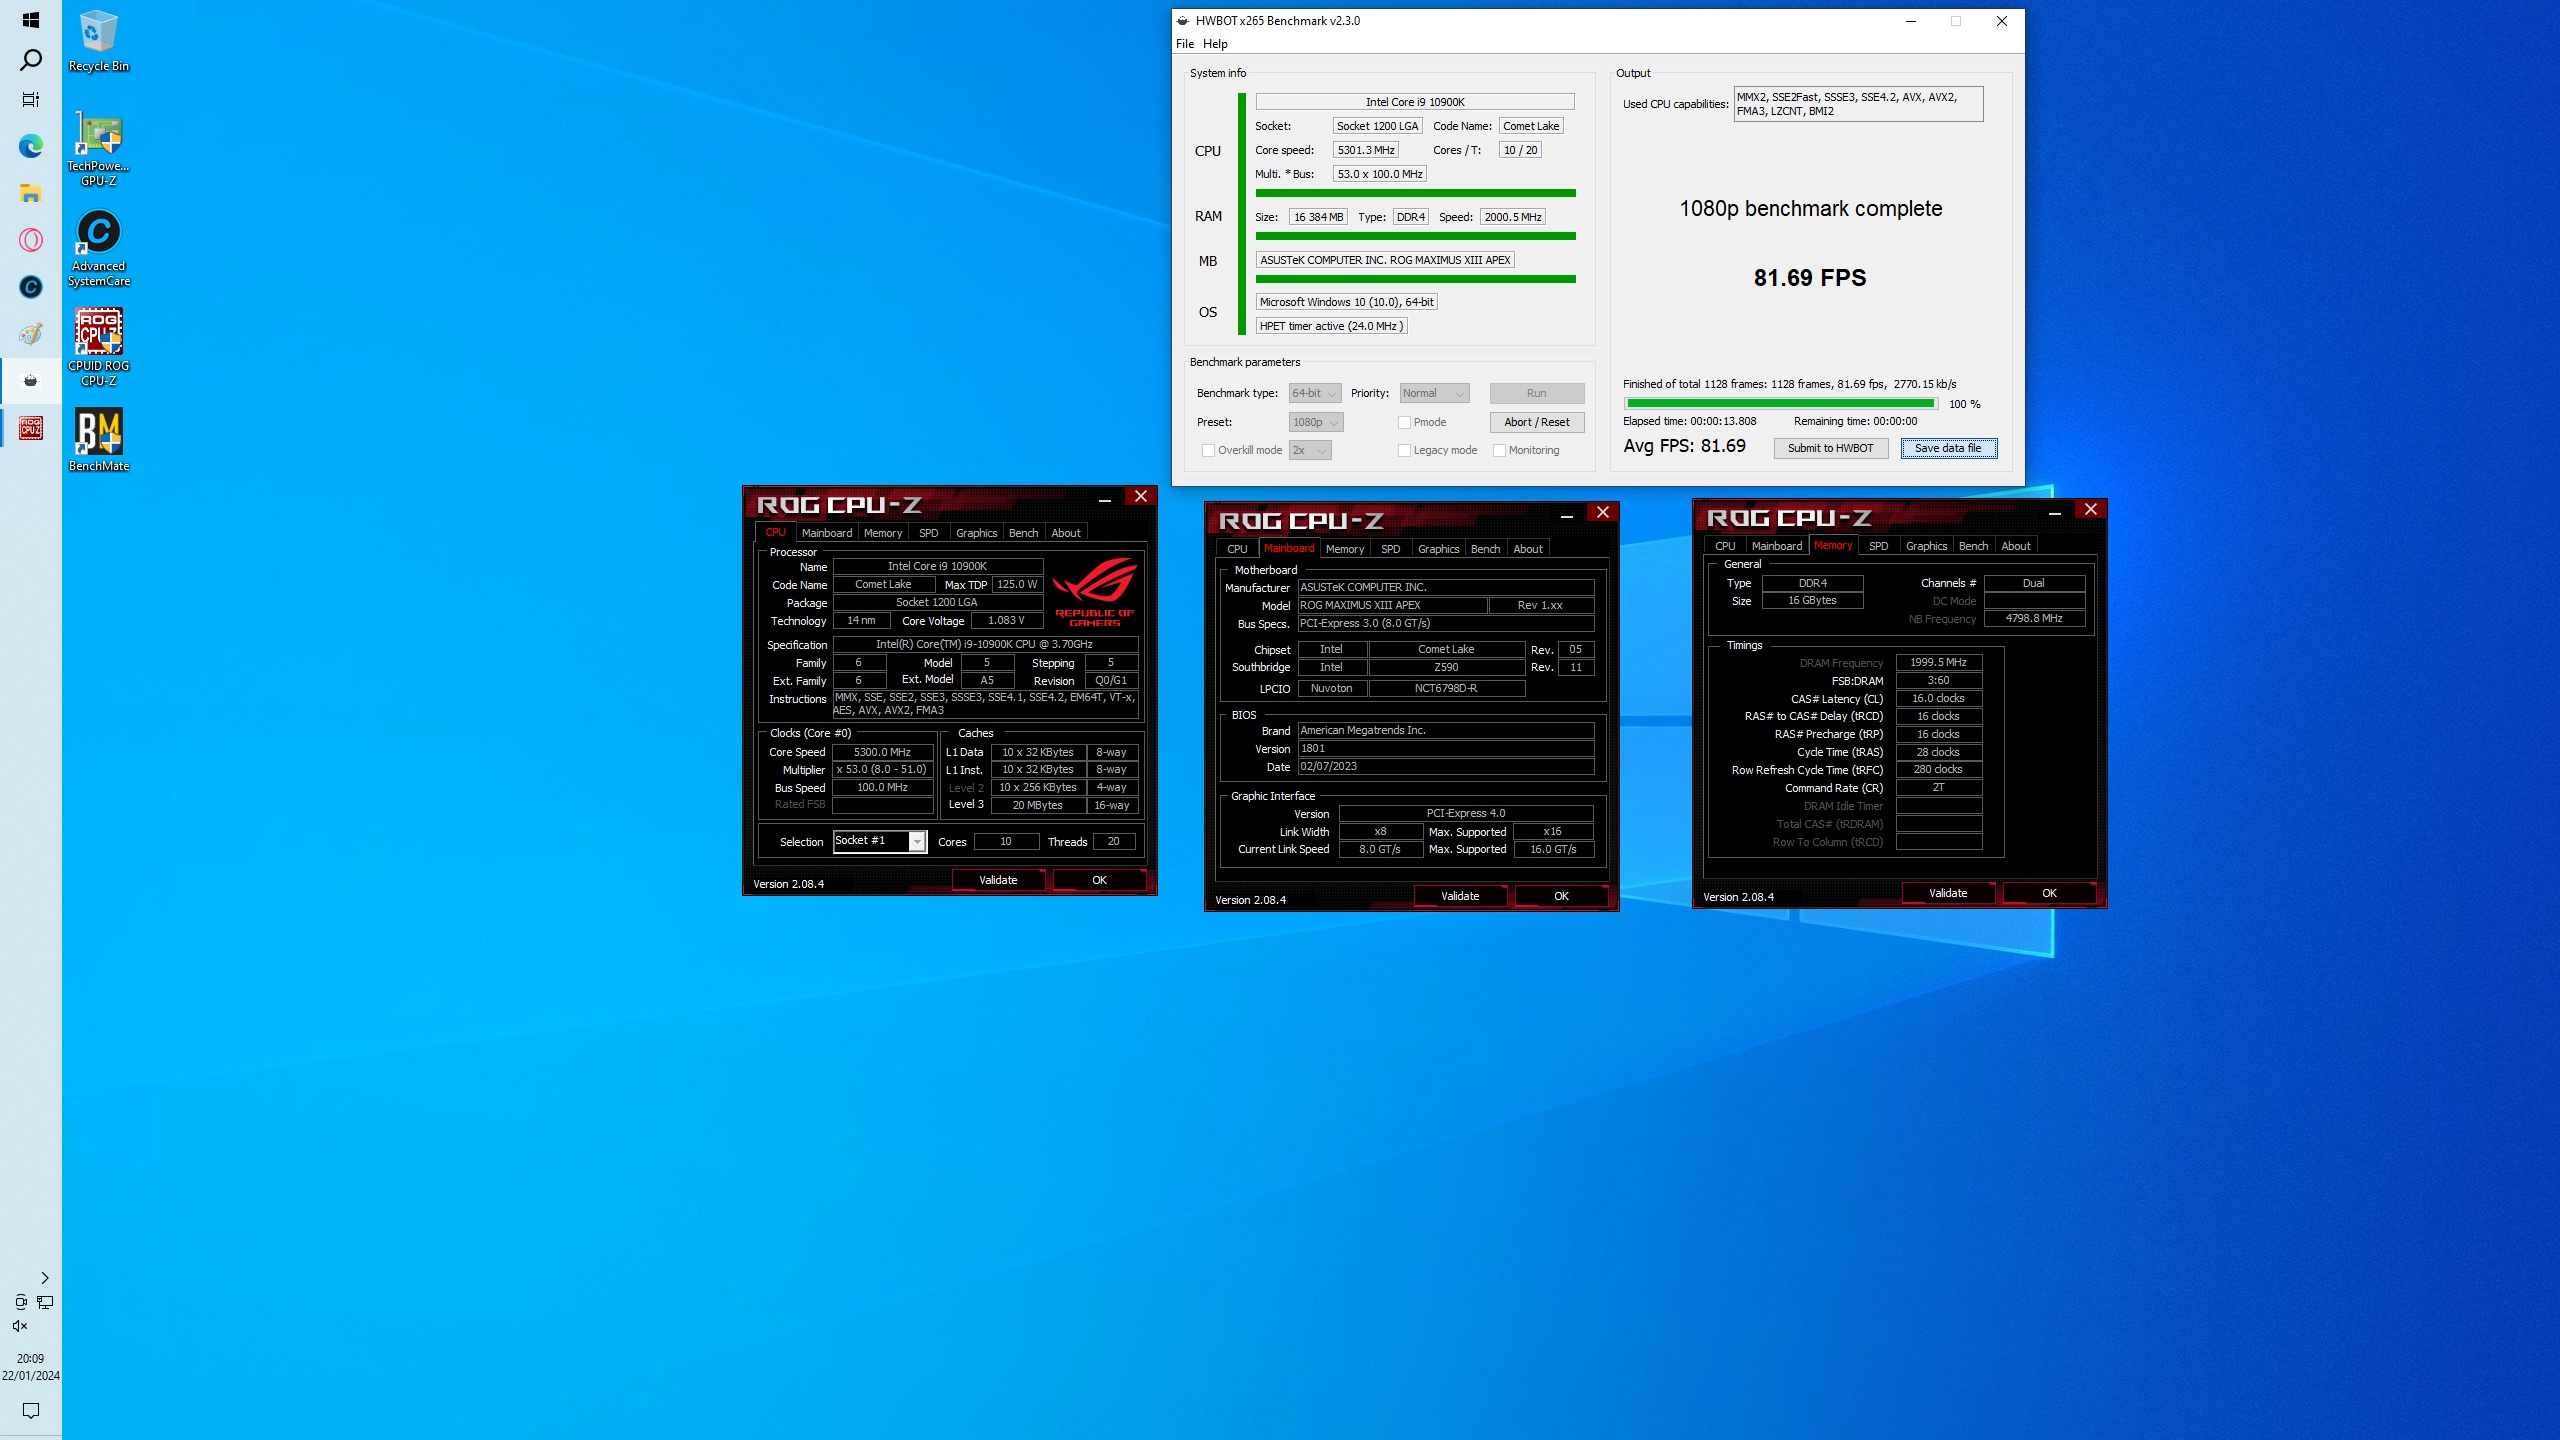2560x1440 pixels.
Task: Expand Overkill mode 2x dropdown
Action: [1310, 450]
